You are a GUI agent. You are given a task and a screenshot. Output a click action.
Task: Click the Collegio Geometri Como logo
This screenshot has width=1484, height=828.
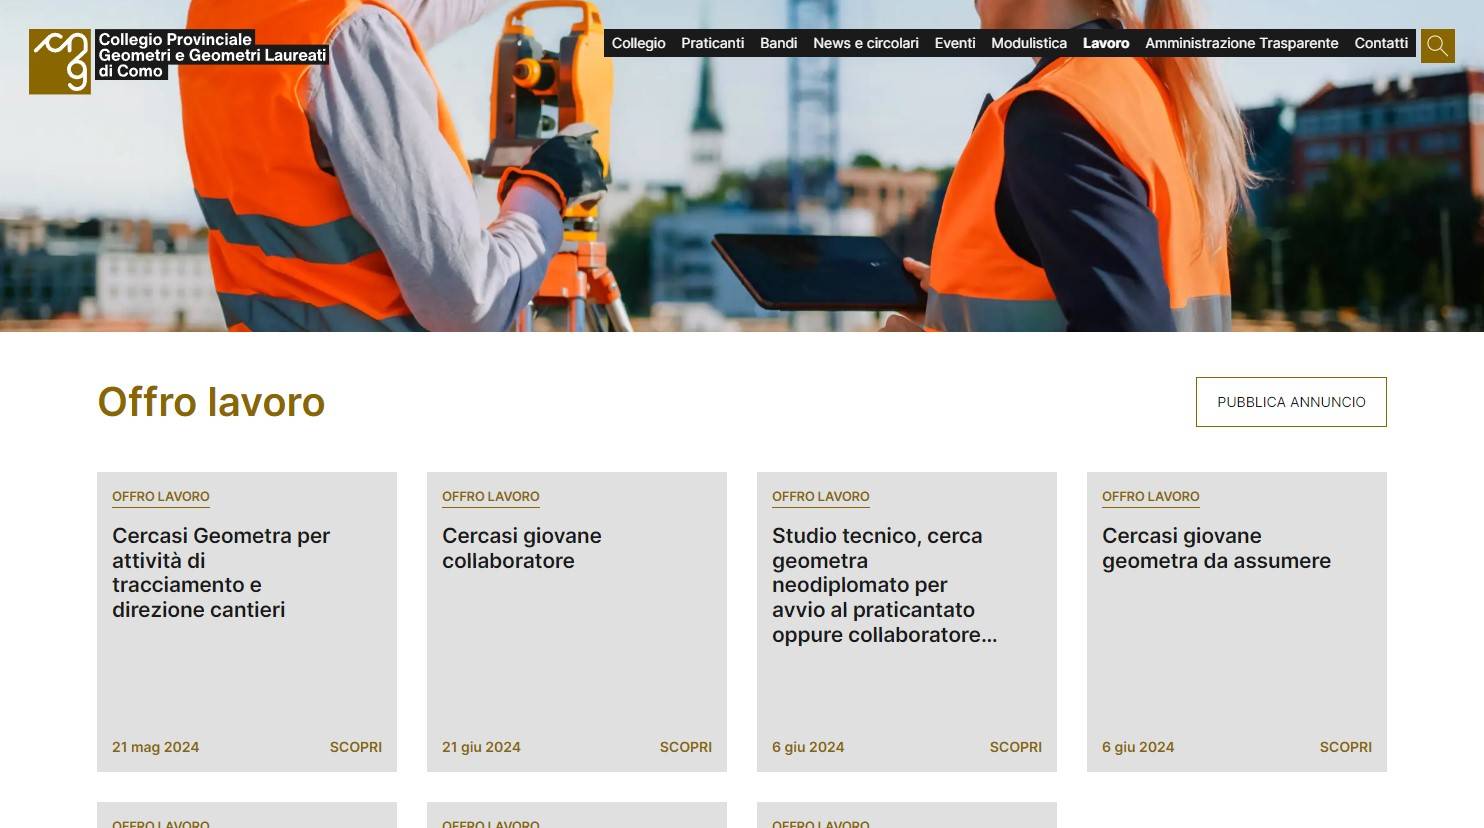coord(179,61)
